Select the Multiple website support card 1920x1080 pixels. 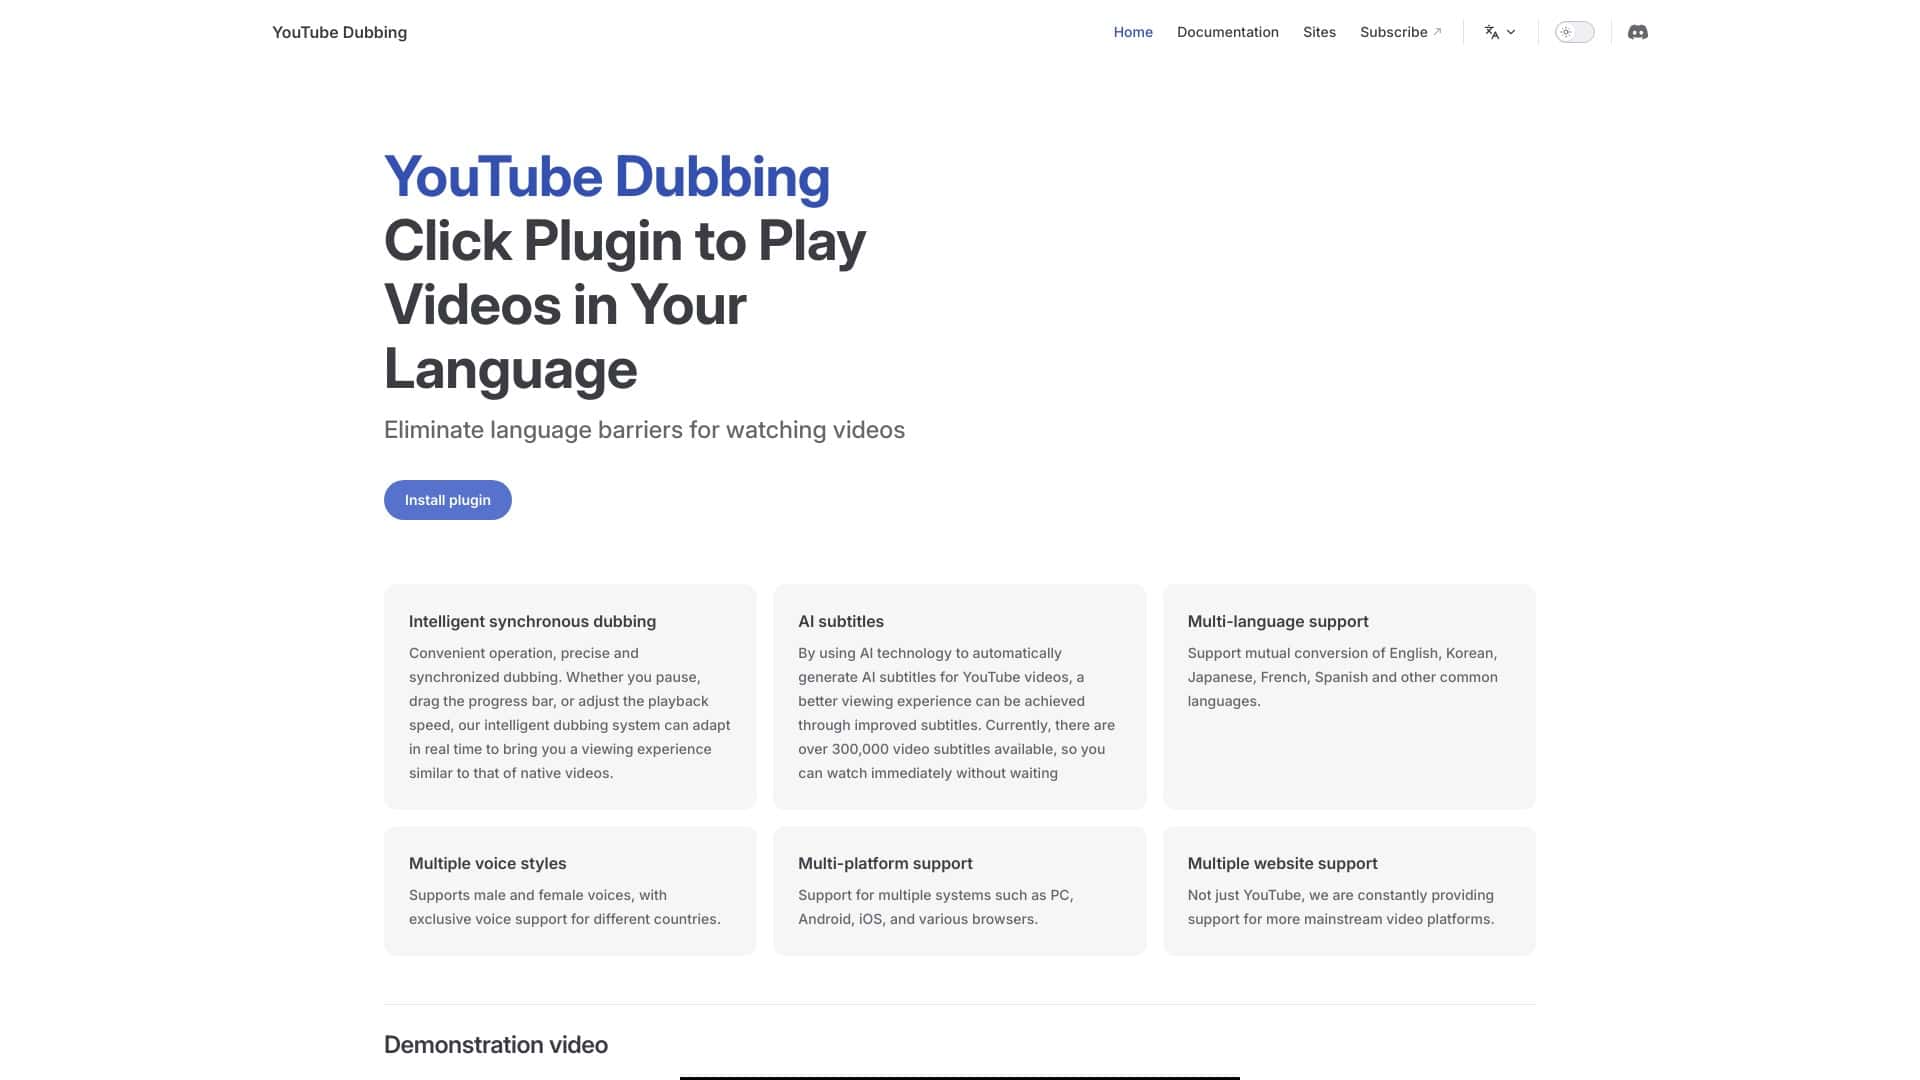tap(1349, 889)
